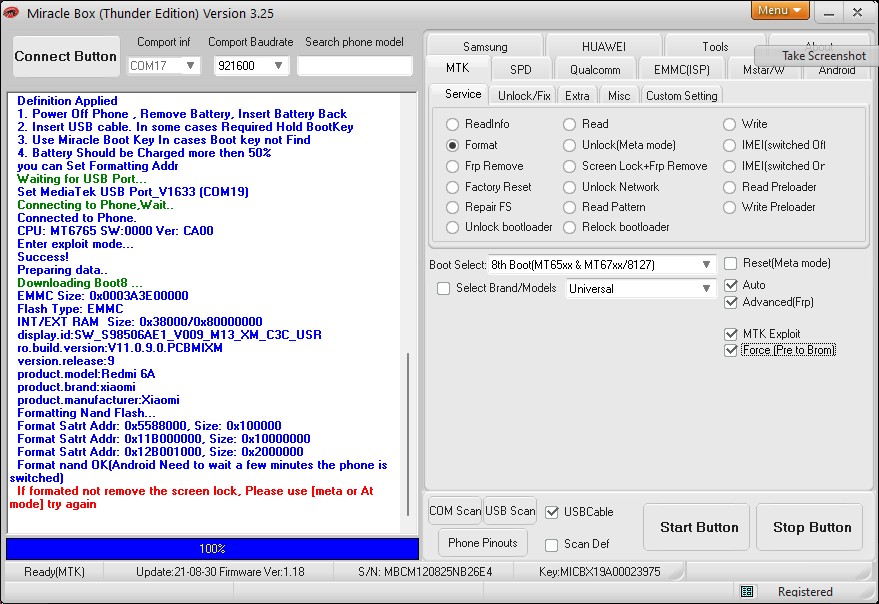
Task: Select the Frp Remove radio option
Action: 453,166
